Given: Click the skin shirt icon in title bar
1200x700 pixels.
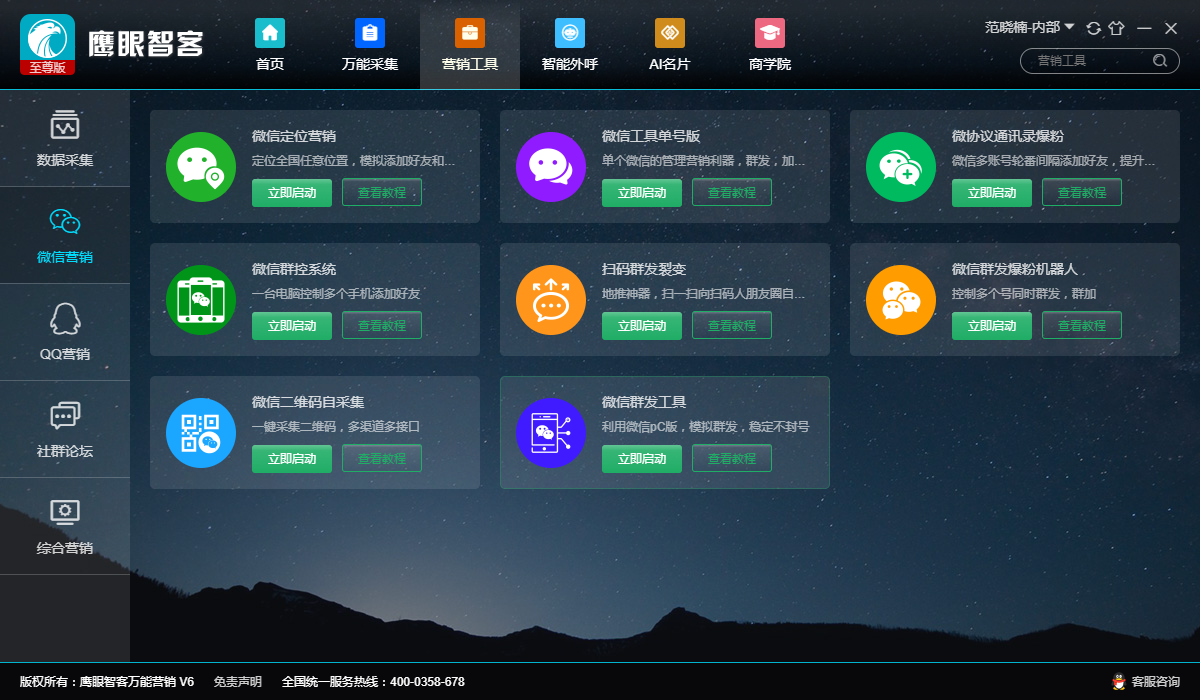Looking at the screenshot, I should point(1117,28).
